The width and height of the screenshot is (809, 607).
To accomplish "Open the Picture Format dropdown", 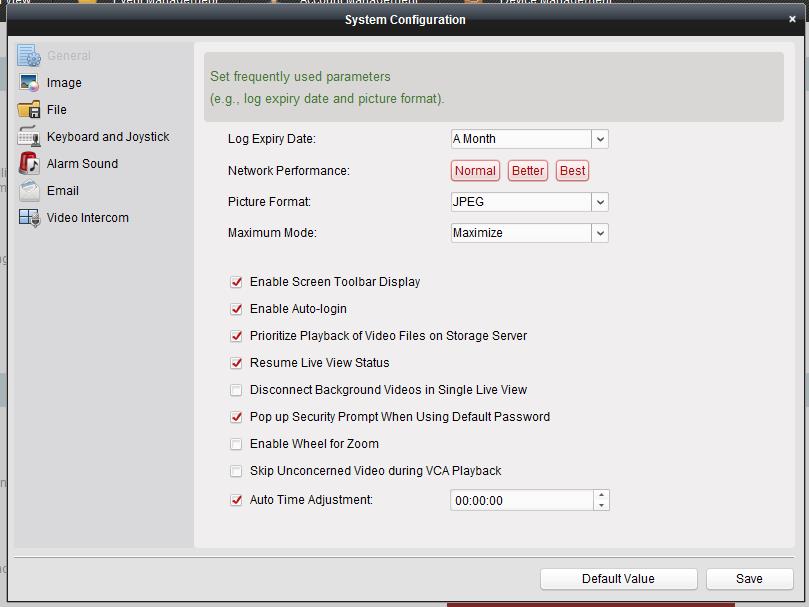I will tap(599, 202).
